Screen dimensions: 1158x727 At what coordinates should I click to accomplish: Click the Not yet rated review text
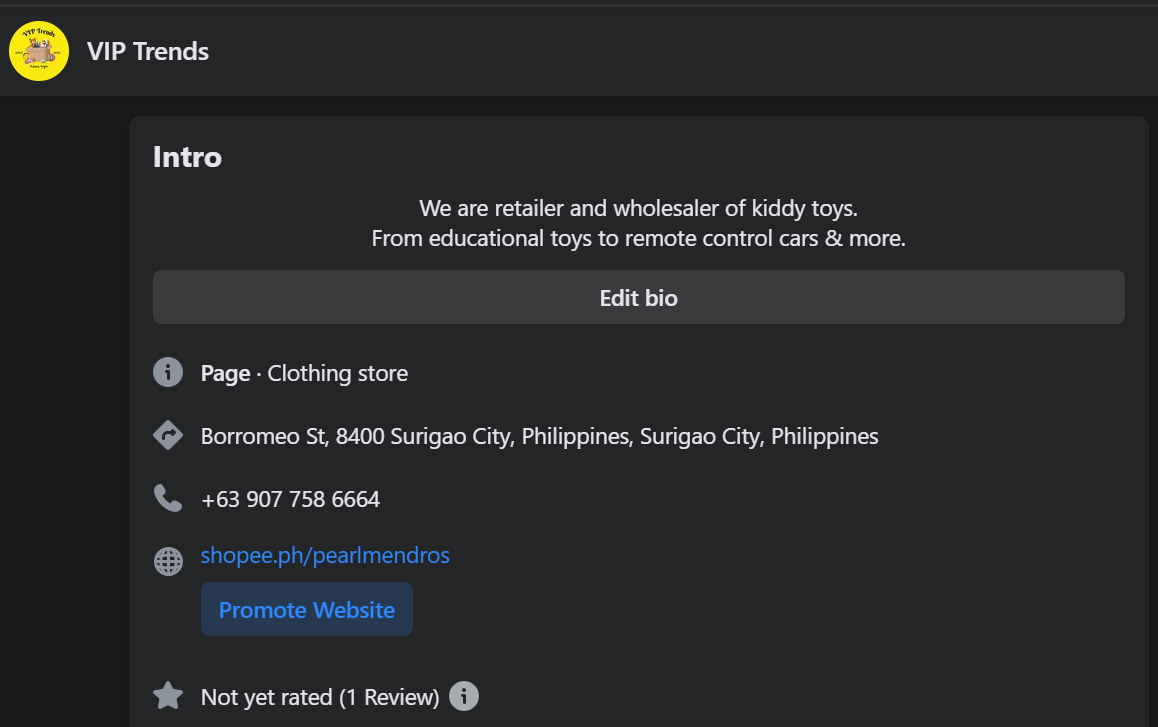[x=320, y=697]
